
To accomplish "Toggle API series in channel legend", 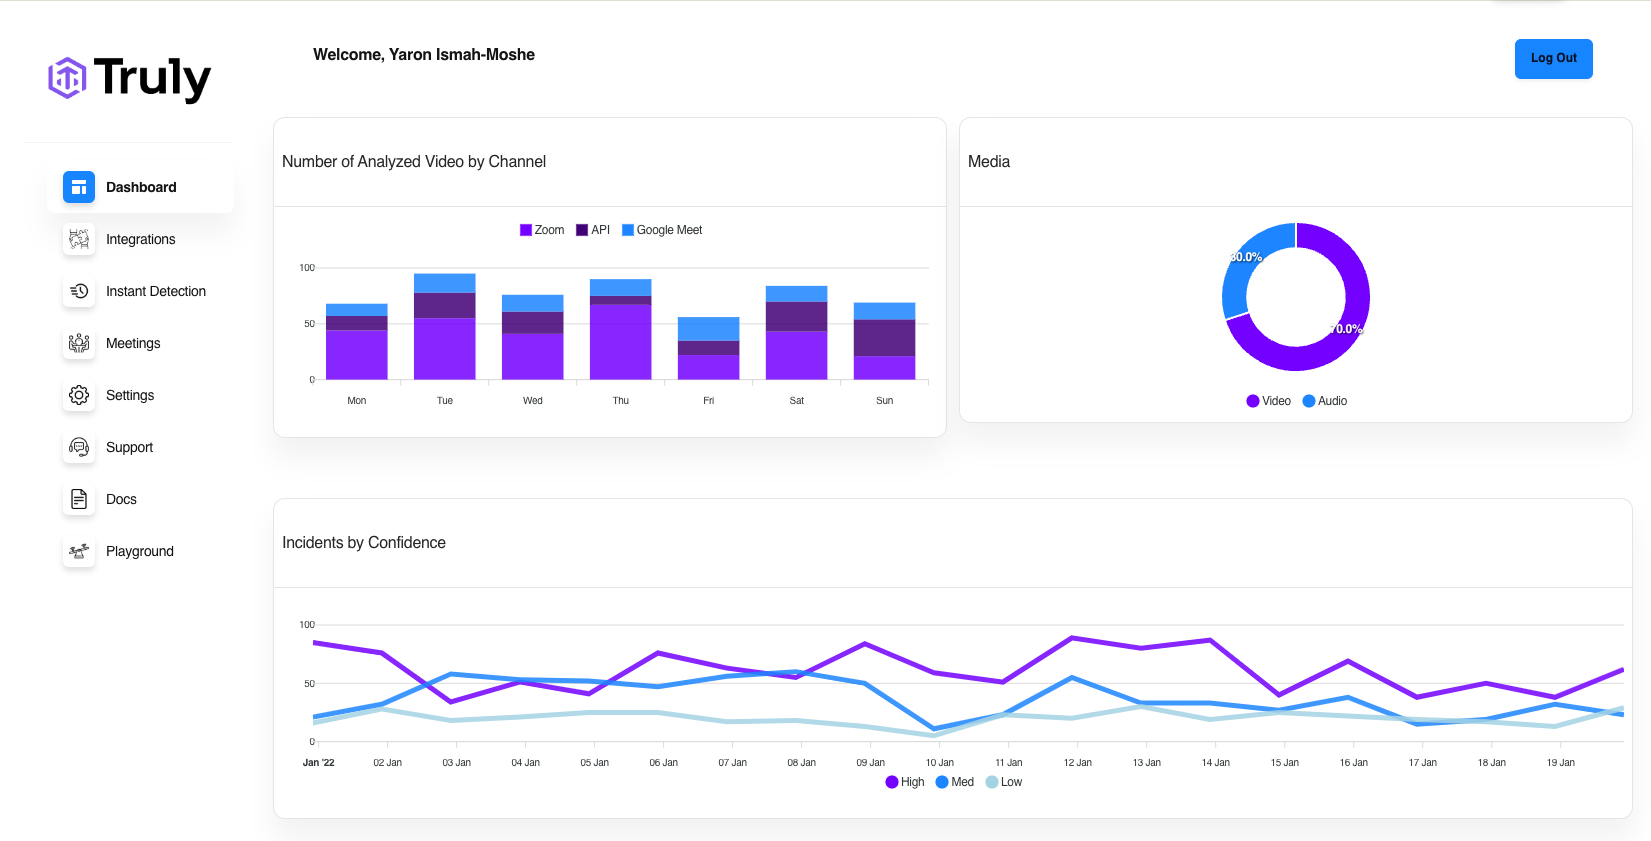I will click(x=593, y=230).
